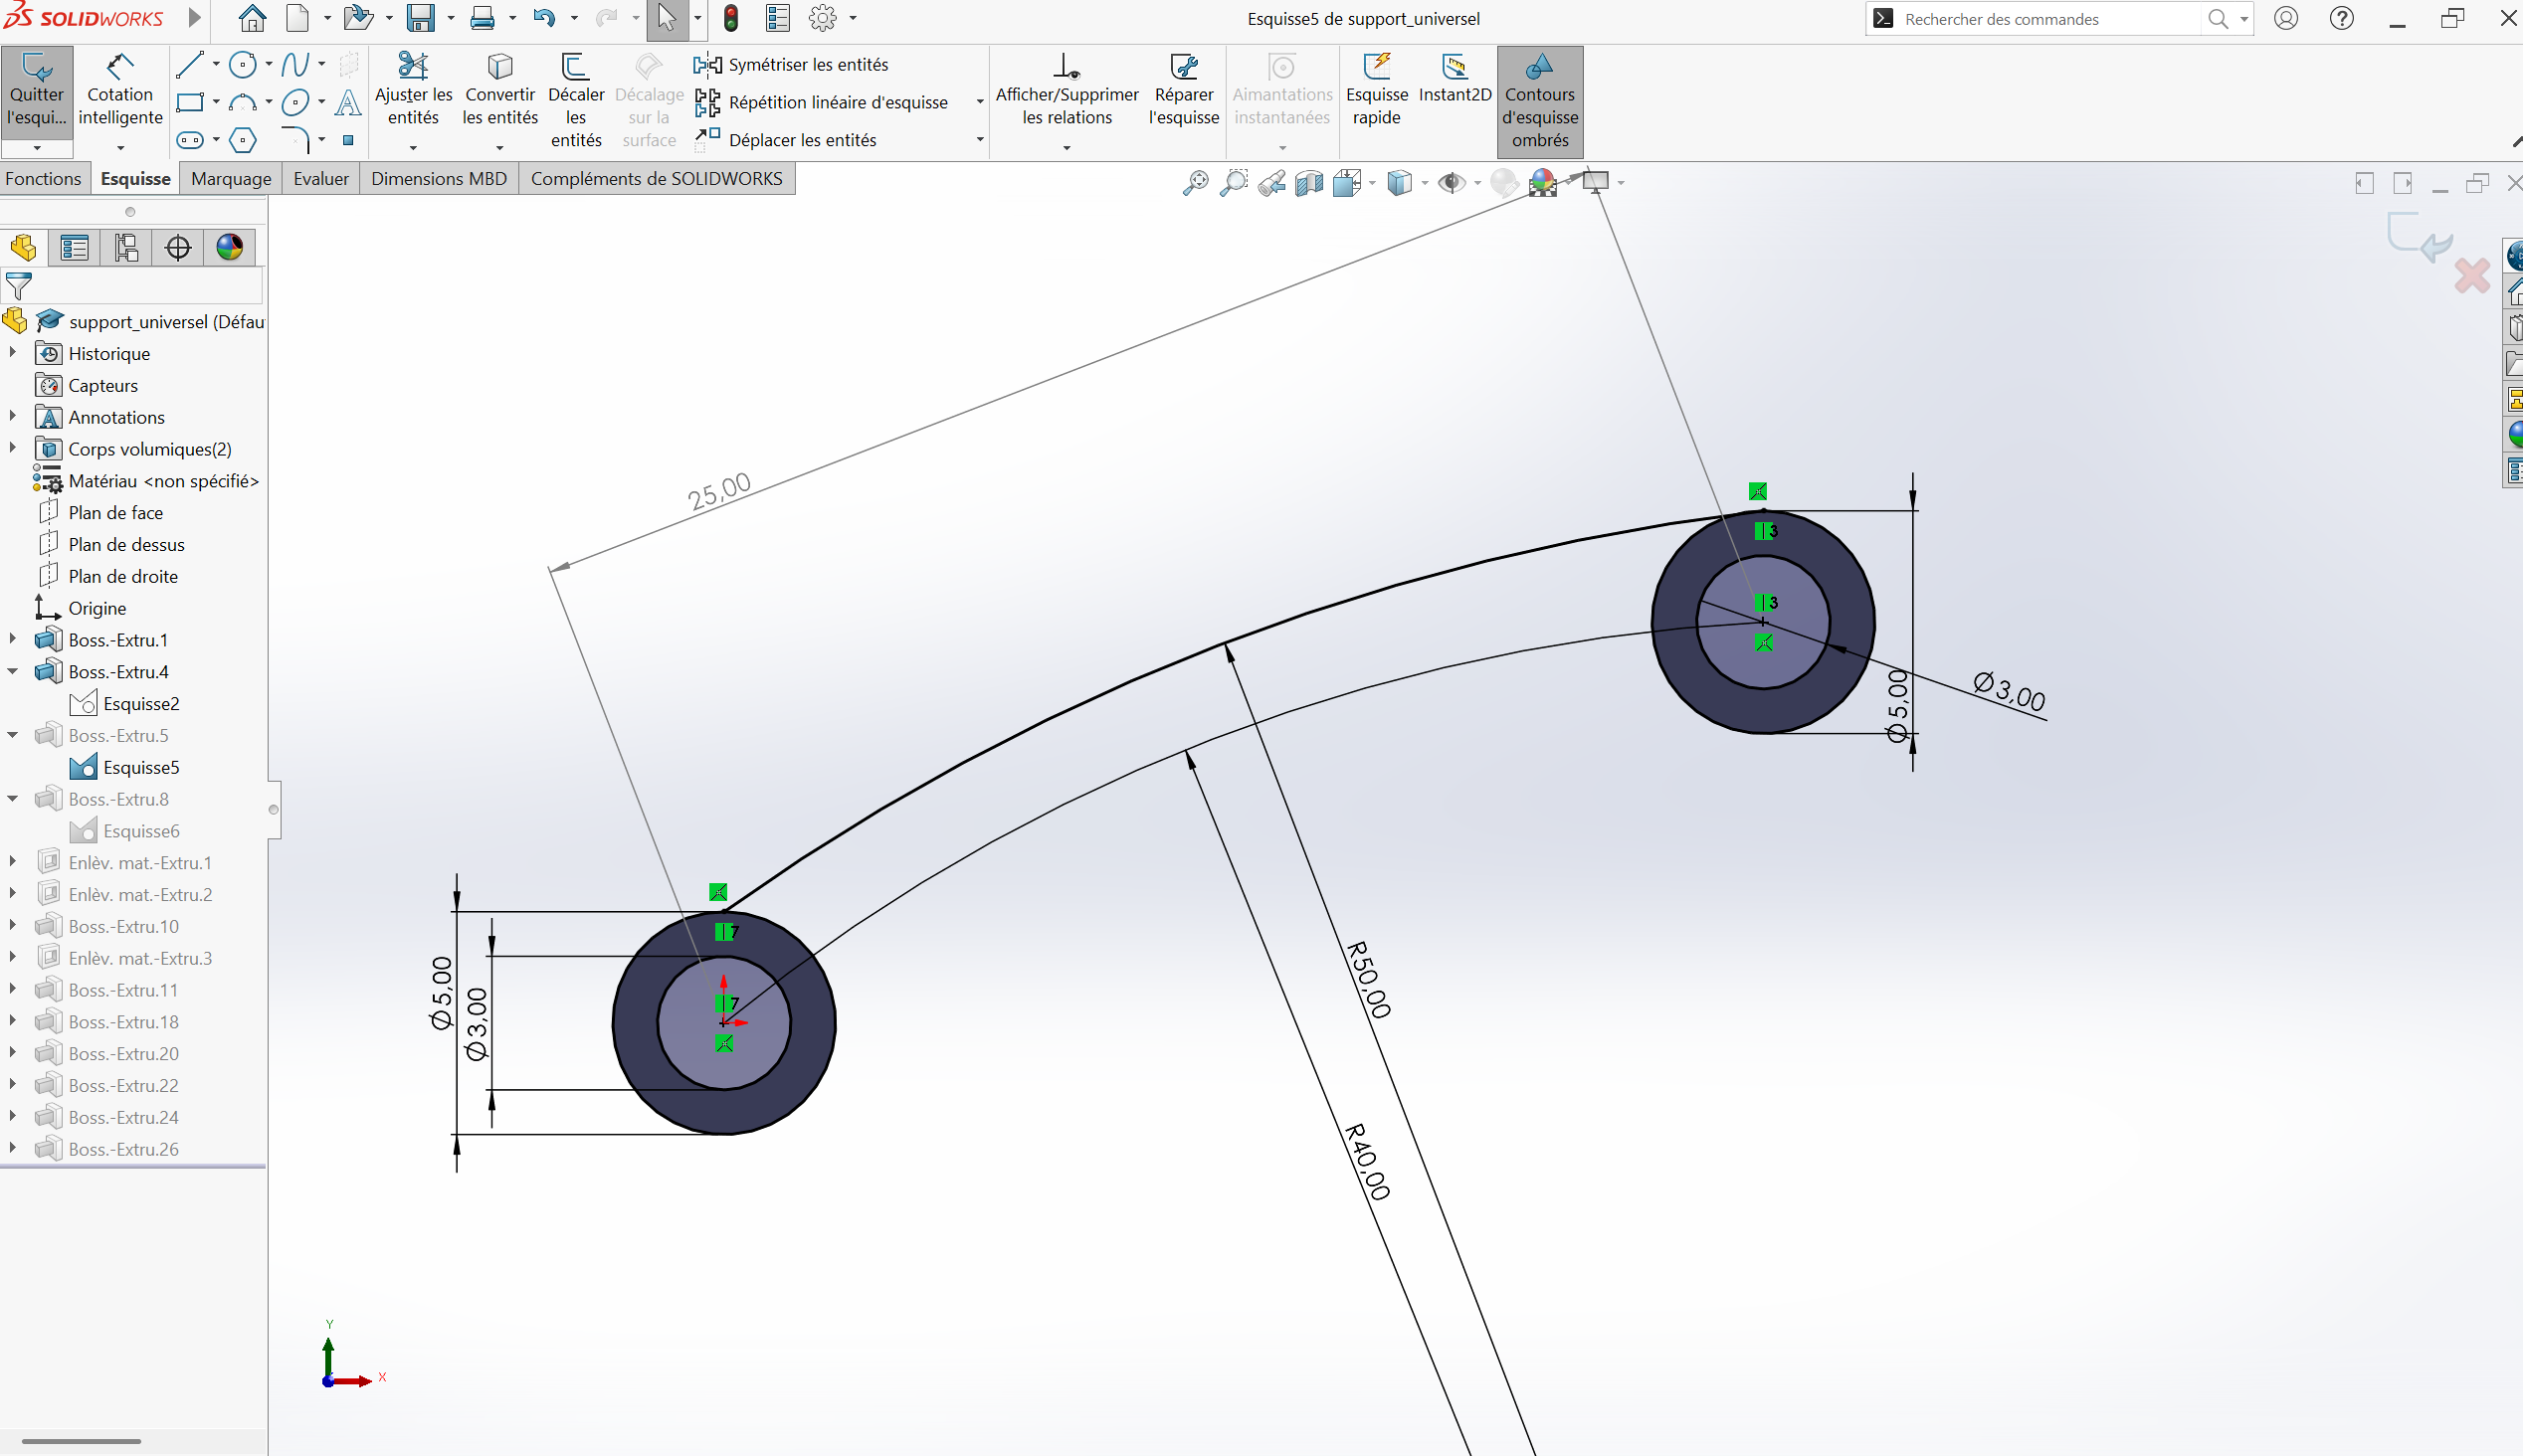Expand Corps volumiques(2) node
This screenshot has height=1456, width=2523.
pos(12,448)
